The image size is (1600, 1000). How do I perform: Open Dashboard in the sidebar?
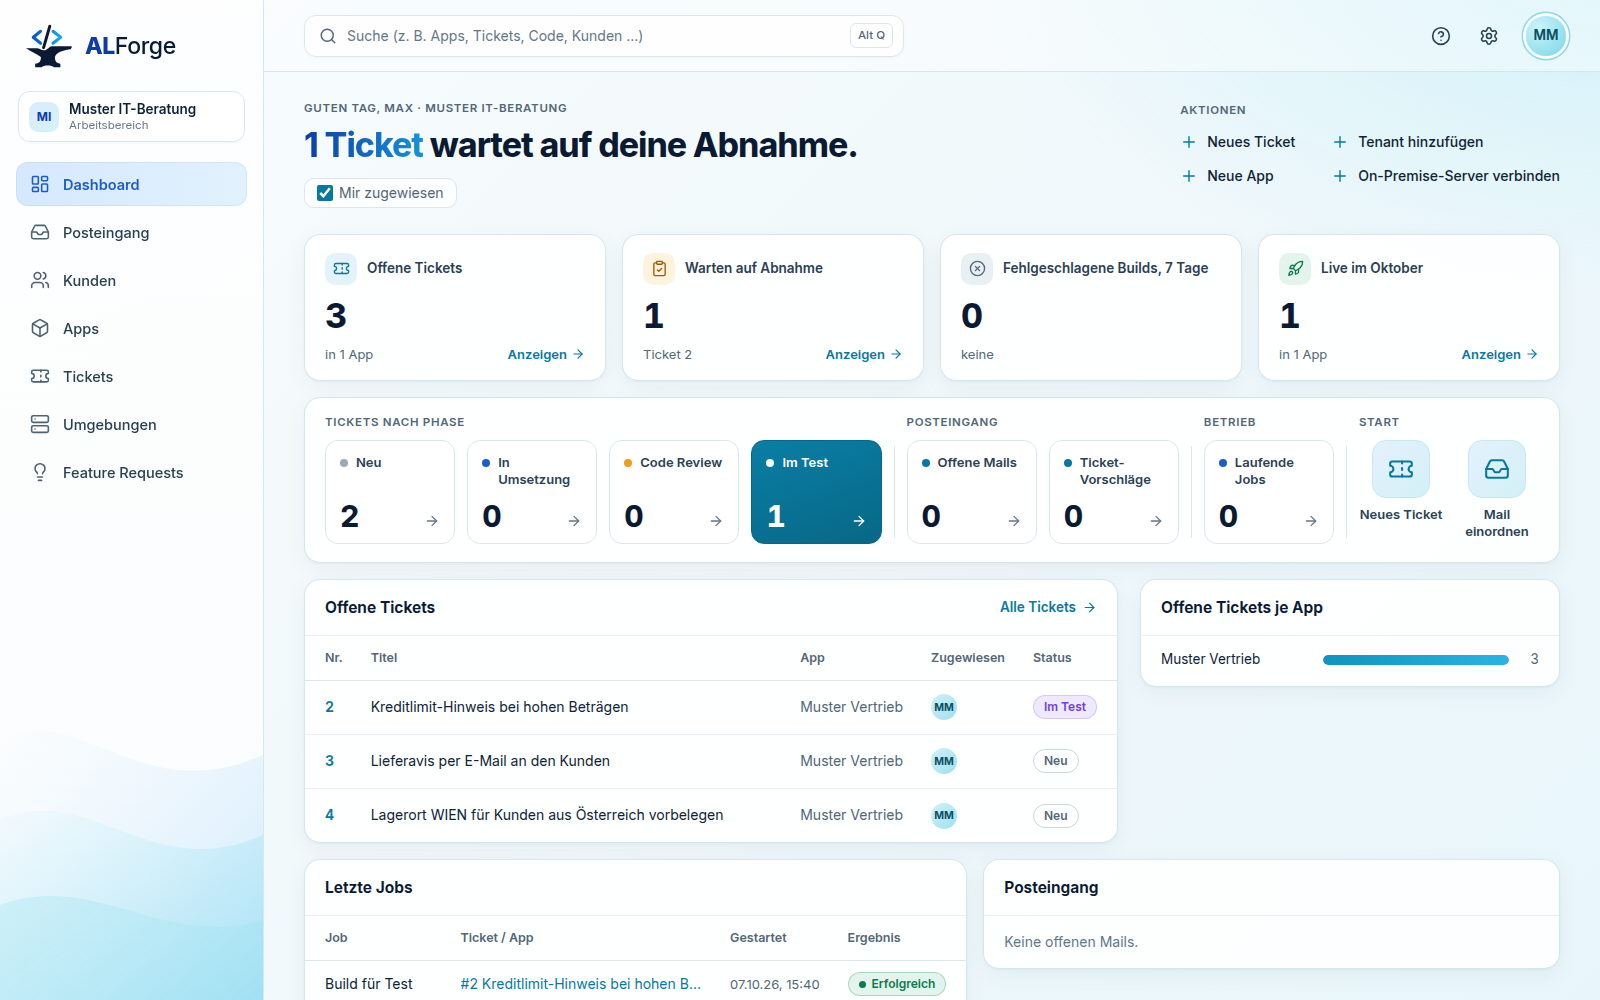(131, 184)
